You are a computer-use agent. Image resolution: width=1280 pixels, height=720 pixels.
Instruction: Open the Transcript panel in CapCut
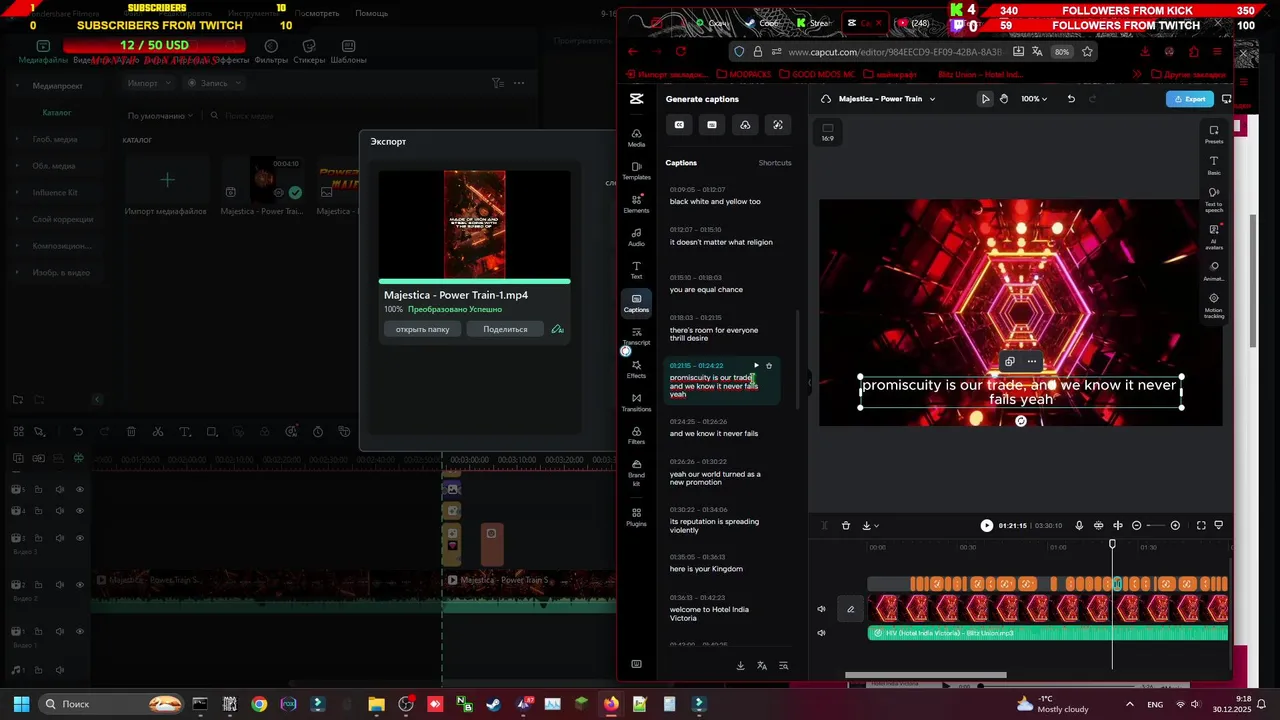coord(636,336)
